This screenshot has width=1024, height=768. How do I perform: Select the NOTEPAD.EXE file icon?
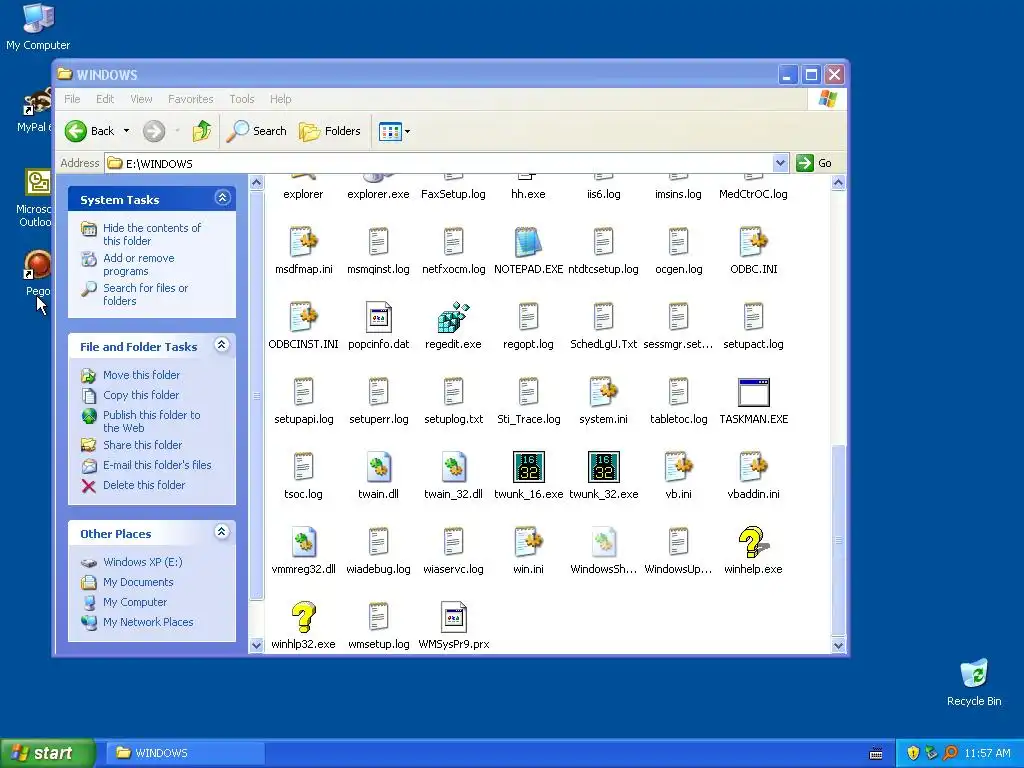(x=528, y=242)
